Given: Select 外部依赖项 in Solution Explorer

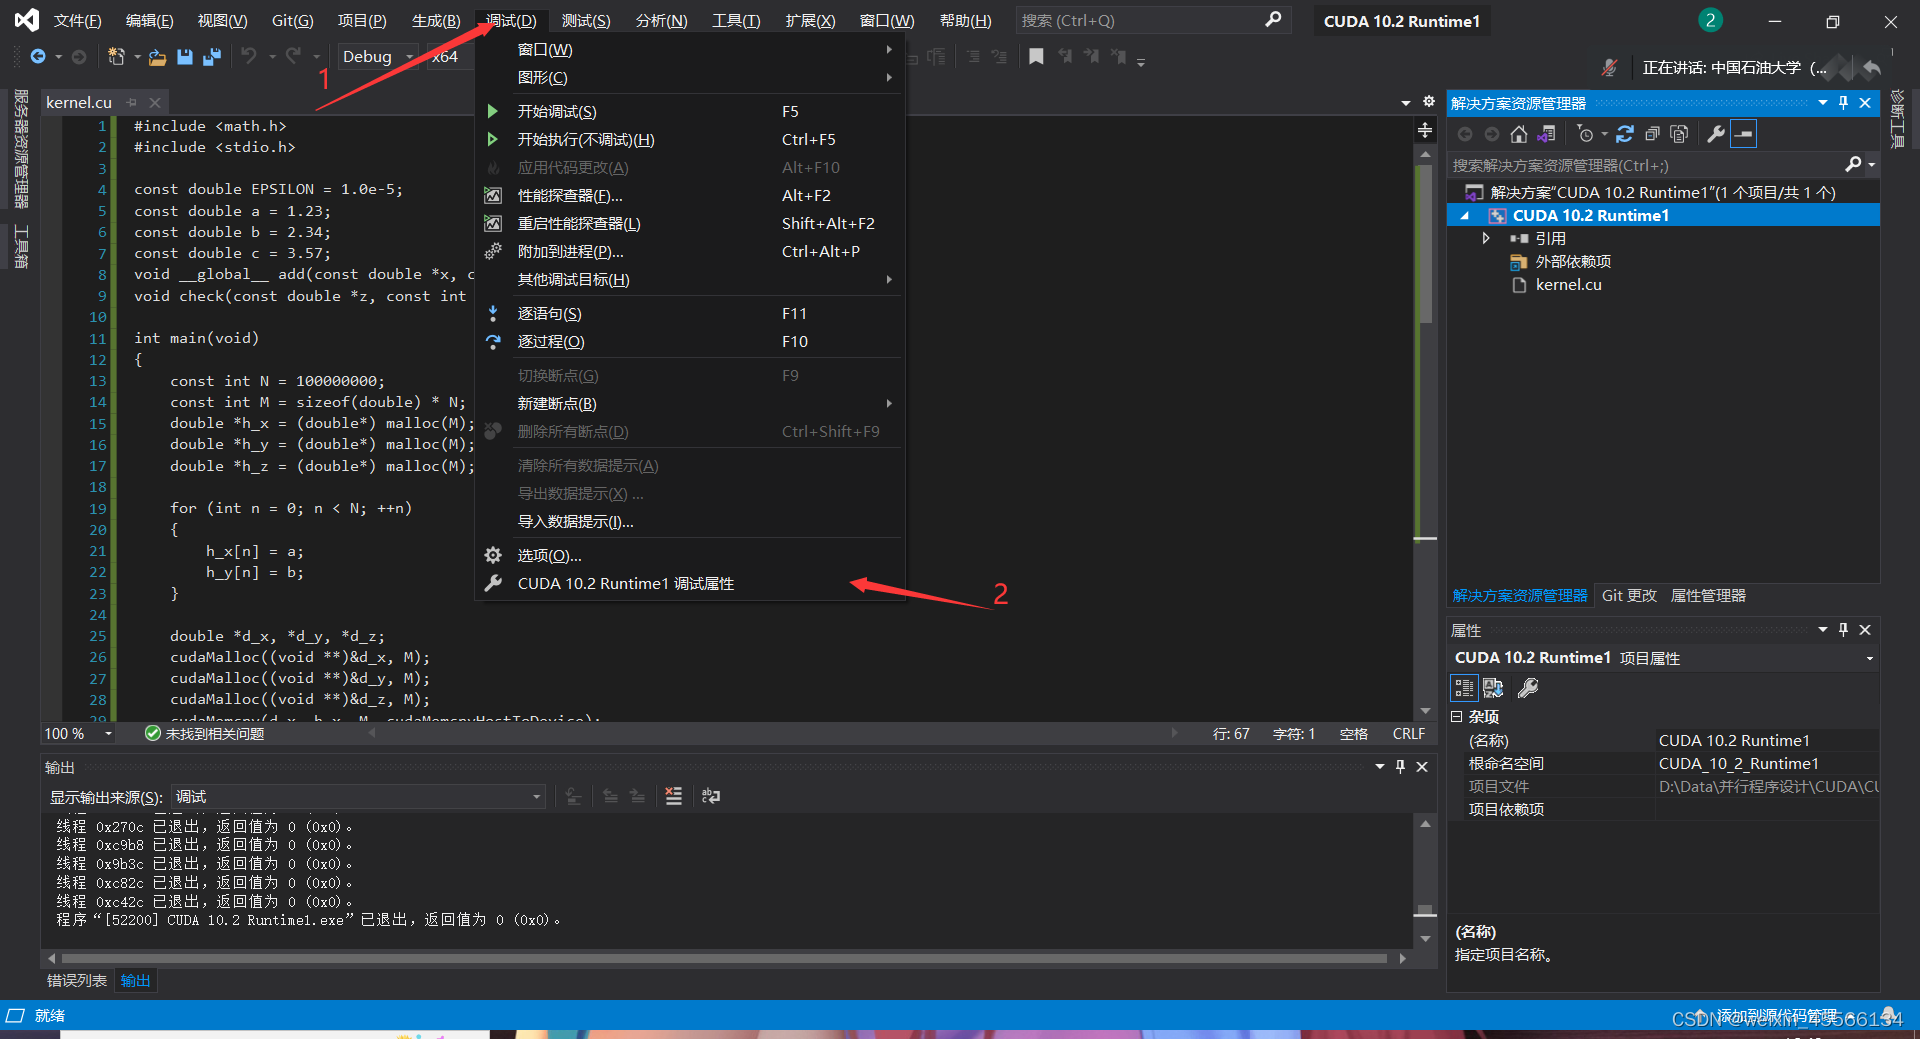Looking at the screenshot, I should click(1573, 262).
